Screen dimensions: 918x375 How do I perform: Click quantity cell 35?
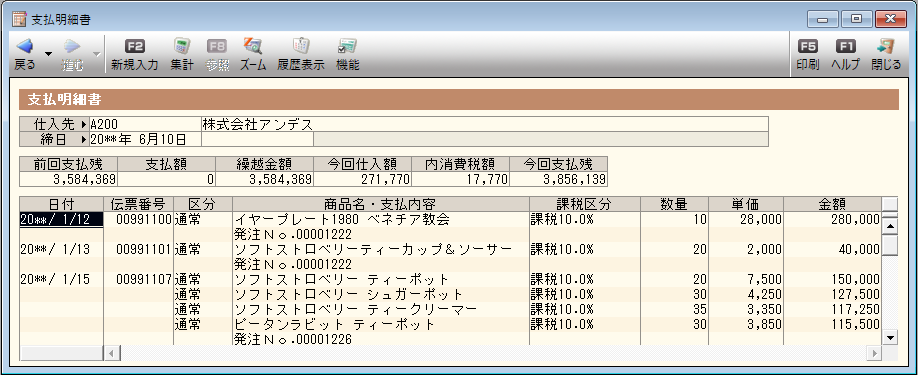pos(674,309)
